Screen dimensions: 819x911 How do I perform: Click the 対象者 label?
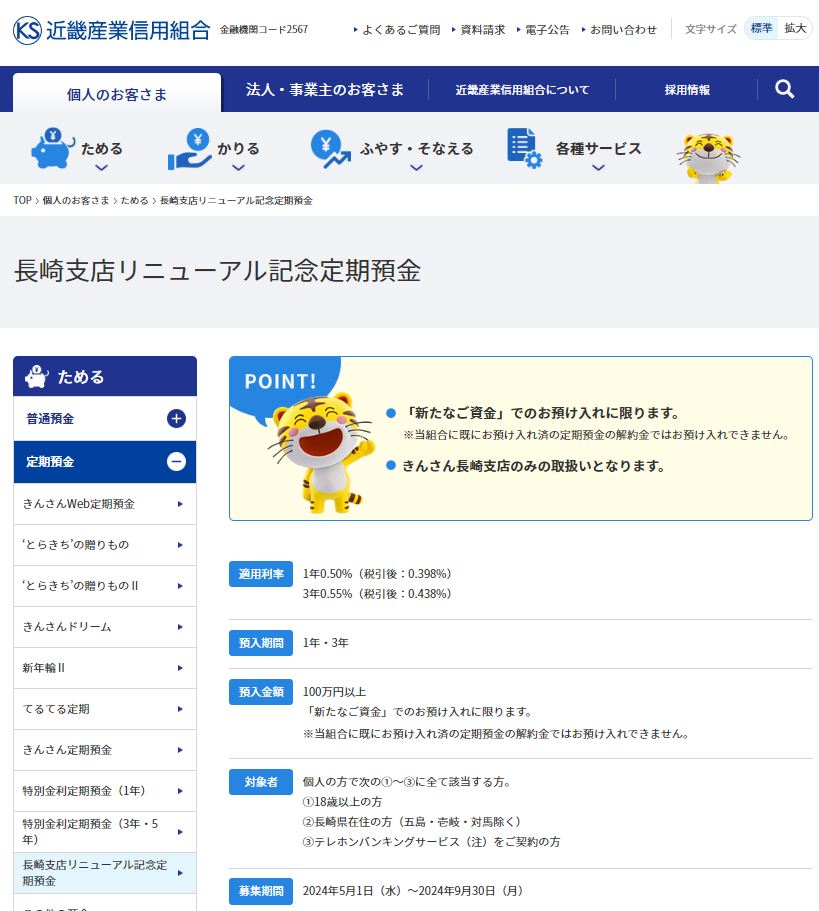coord(261,782)
